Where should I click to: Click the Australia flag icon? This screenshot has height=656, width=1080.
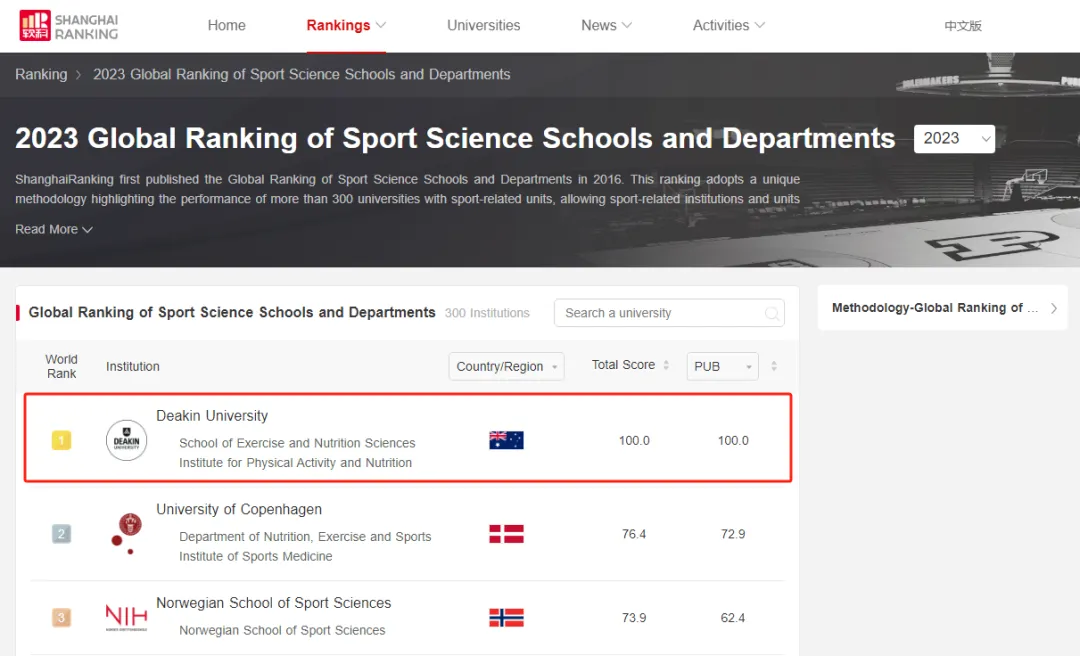click(x=506, y=440)
